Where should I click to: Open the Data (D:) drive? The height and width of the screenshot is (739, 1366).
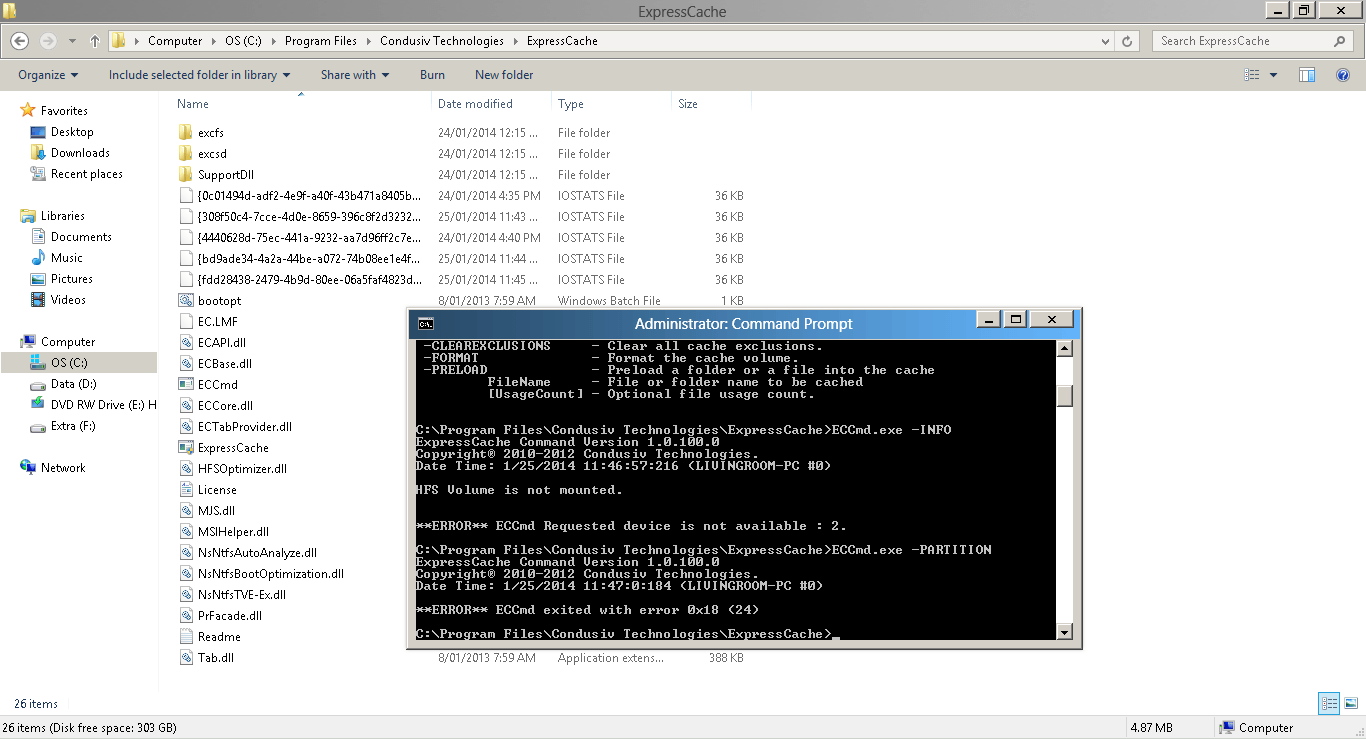74,384
